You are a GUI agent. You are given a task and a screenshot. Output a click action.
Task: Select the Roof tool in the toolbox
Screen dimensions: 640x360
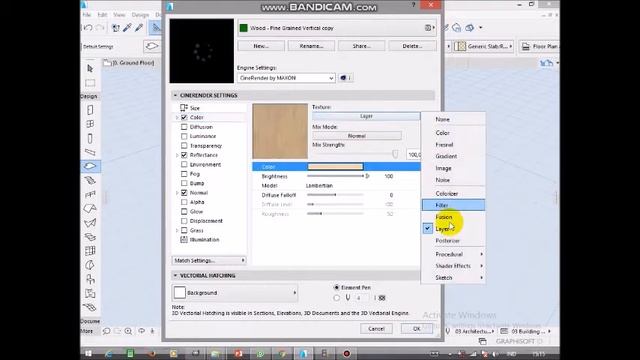(90, 208)
